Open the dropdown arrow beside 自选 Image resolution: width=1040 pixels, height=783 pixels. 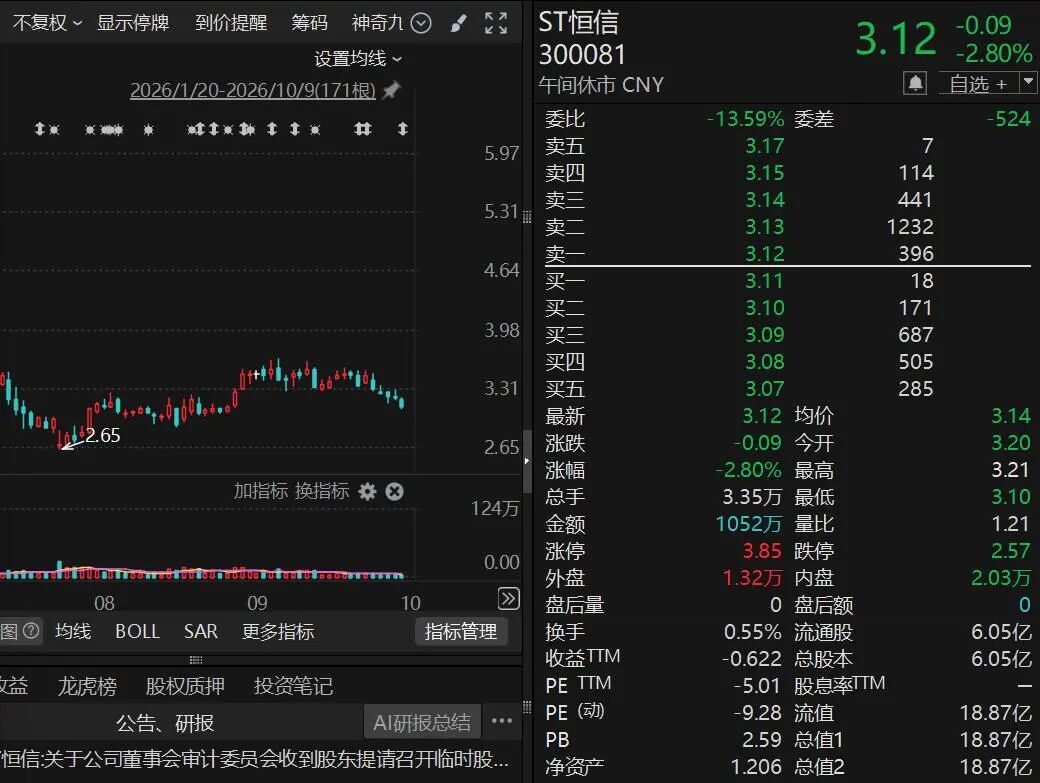pyautogui.click(x=1028, y=83)
